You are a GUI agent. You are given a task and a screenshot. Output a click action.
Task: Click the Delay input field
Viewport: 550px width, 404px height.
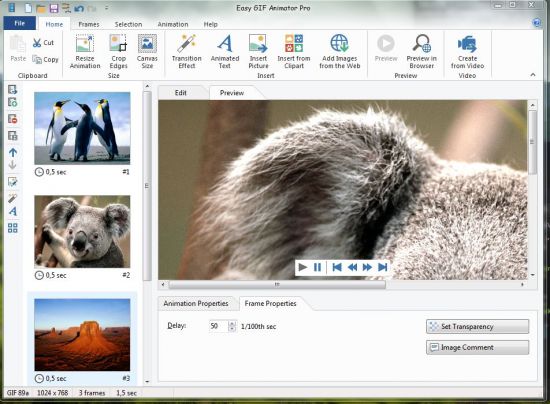[x=219, y=326]
